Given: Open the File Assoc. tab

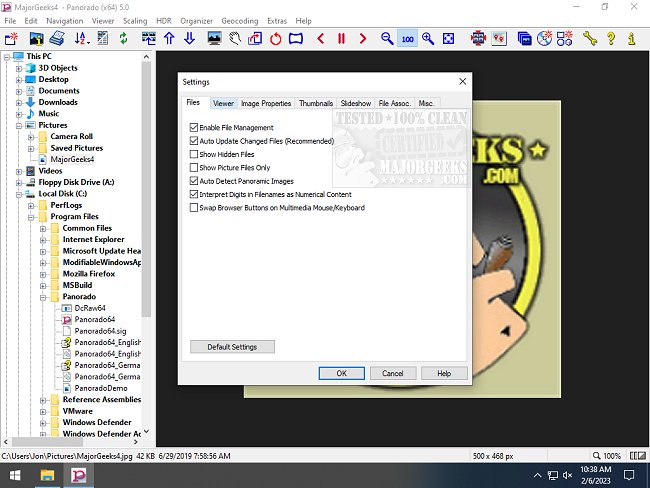Looking at the screenshot, I should pos(395,103).
